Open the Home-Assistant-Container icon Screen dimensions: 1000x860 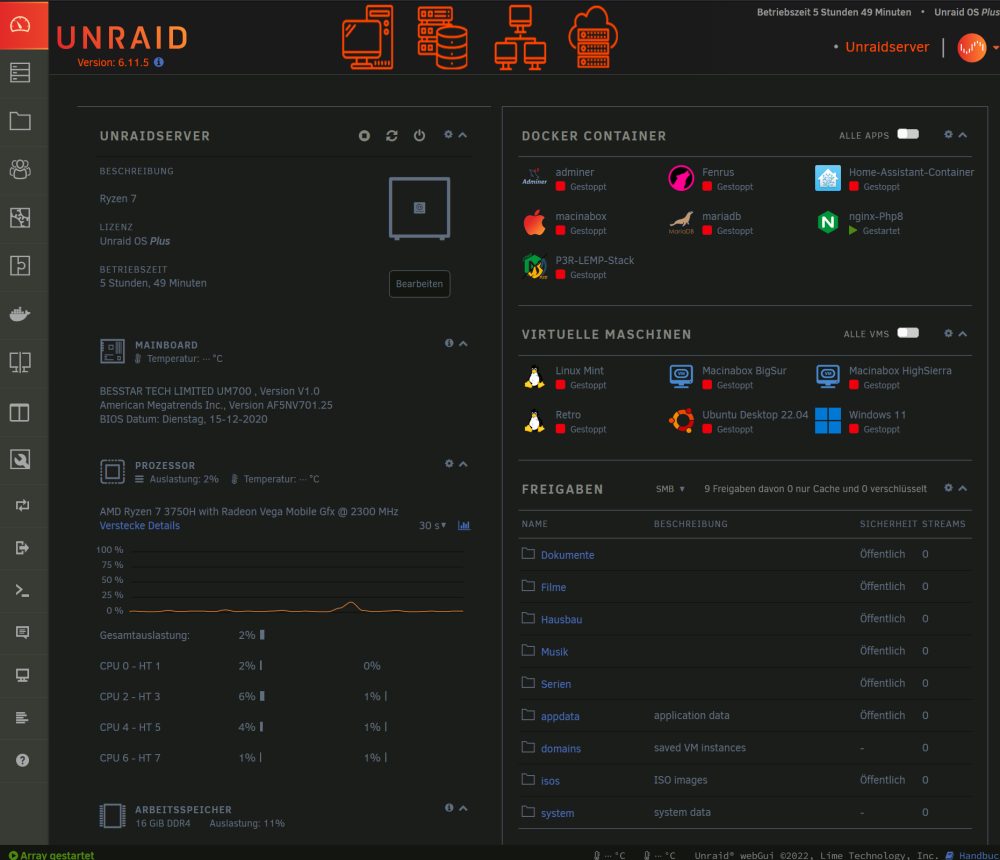pyautogui.click(x=828, y=178)
